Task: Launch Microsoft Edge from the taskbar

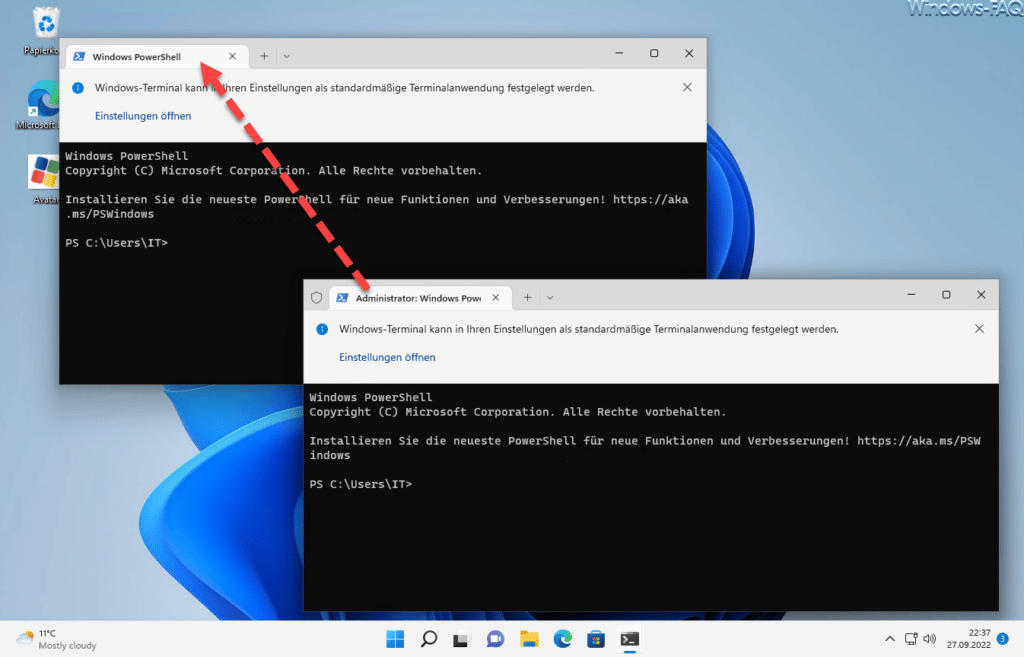Action: pos(562,639)
